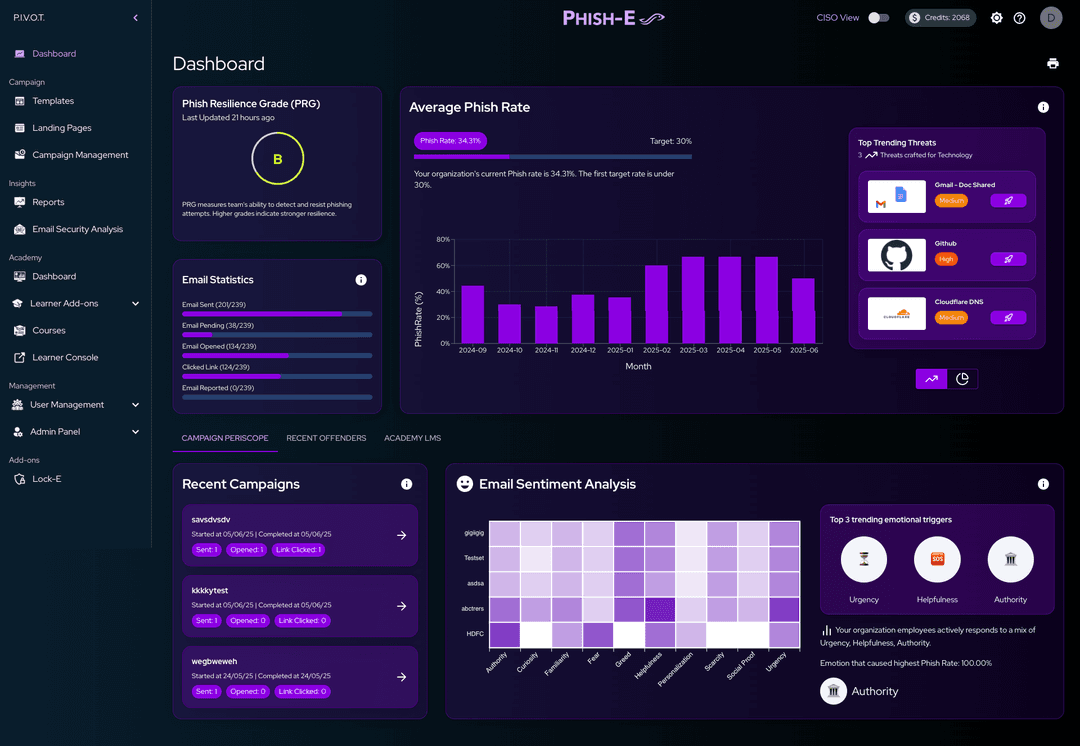
Task: Toggle the CISO View switch
Action: coord(878,18)
